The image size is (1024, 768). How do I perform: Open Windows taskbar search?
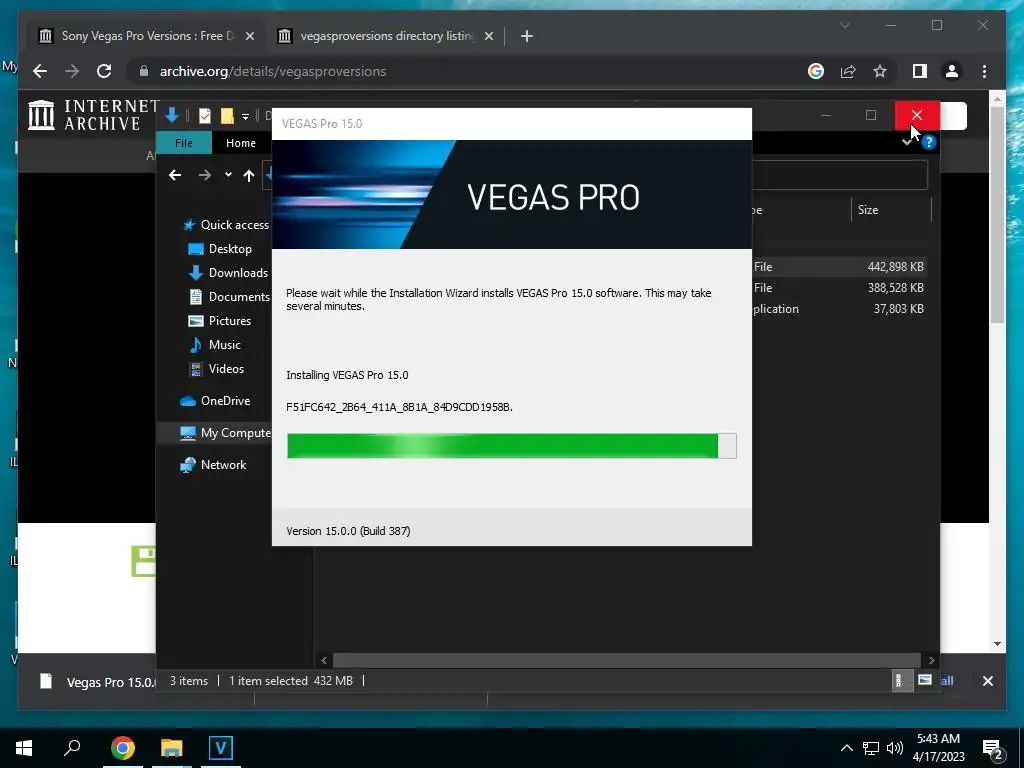(72, 748)
